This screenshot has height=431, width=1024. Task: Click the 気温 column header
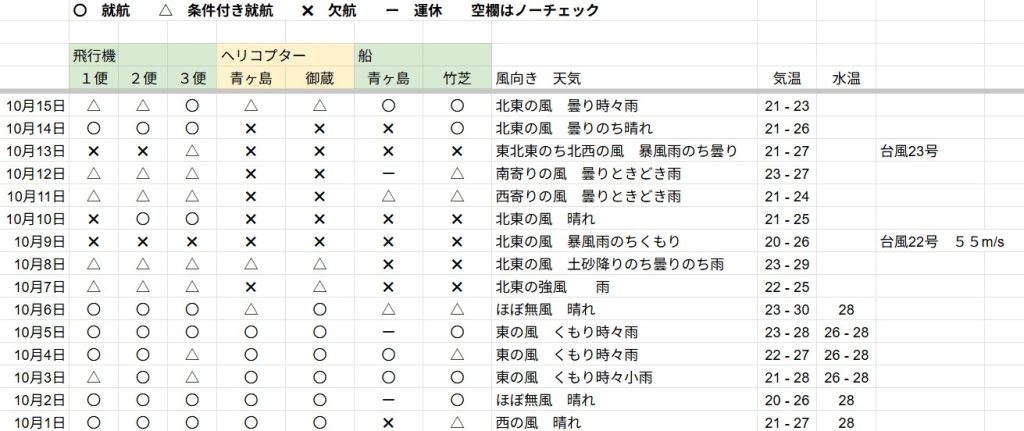[x=787, y=78]
